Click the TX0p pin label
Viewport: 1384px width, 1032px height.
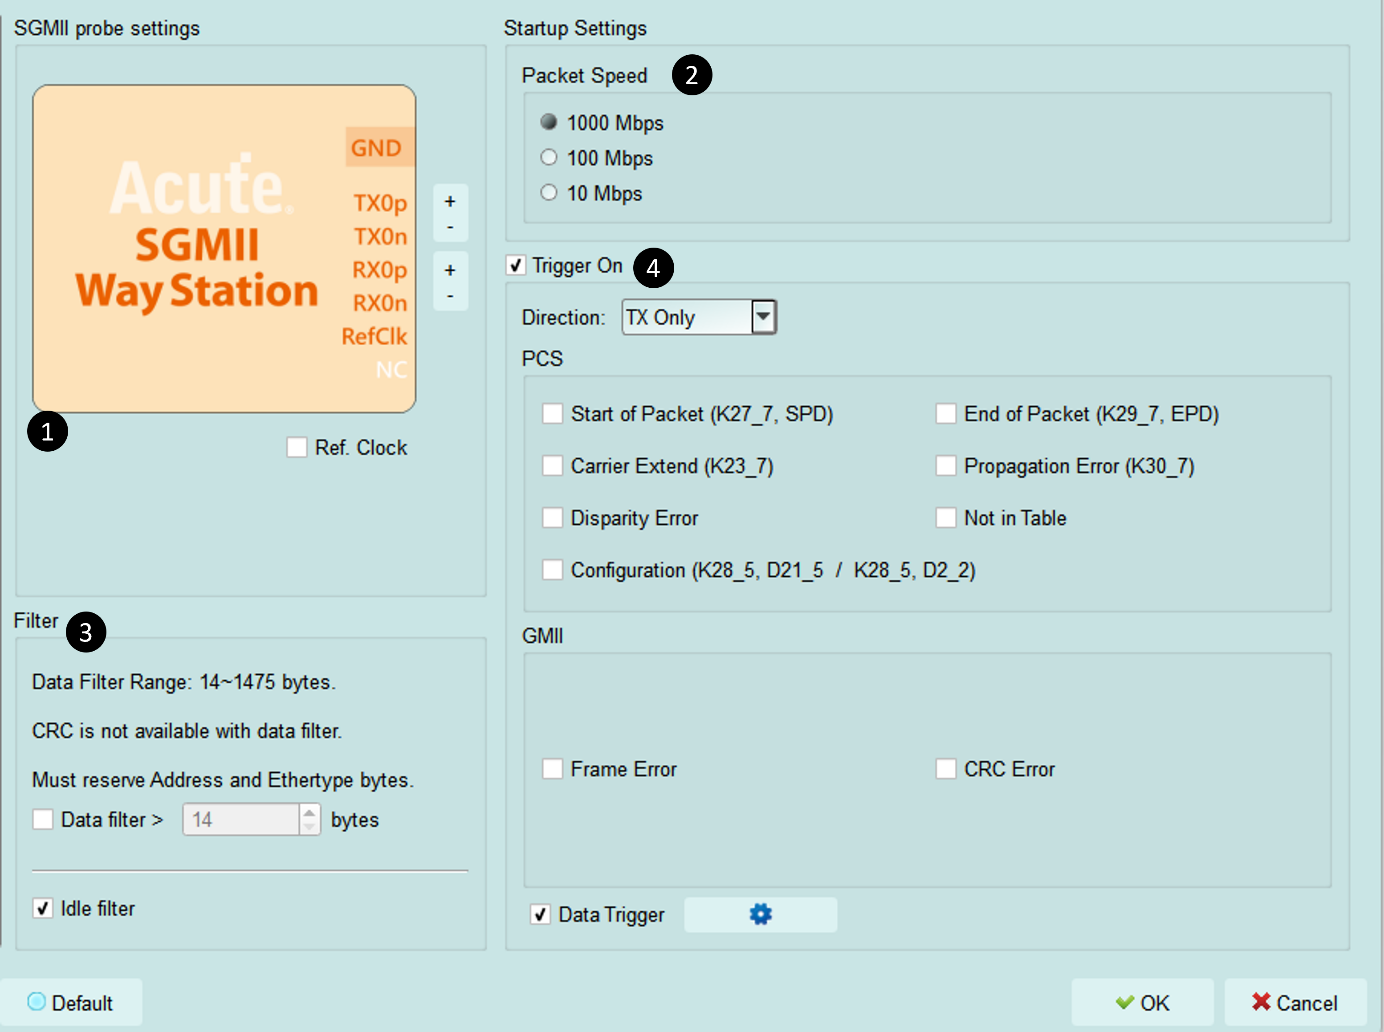click(380, 203)
